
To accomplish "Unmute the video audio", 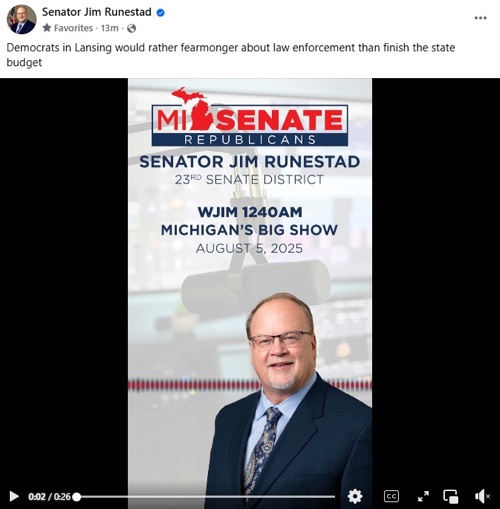I will pos(482,496).
